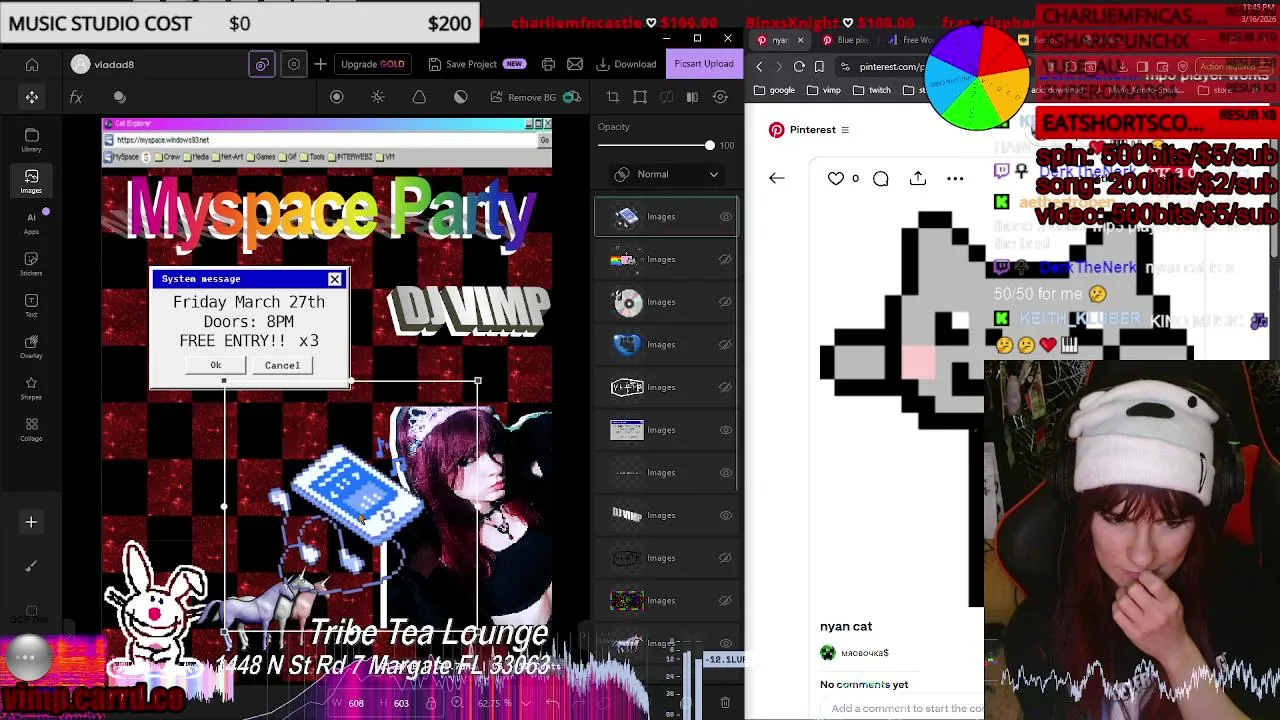Open the Library sidebar panel
The height and width of the screenshot is (720, 1280).
32,140
